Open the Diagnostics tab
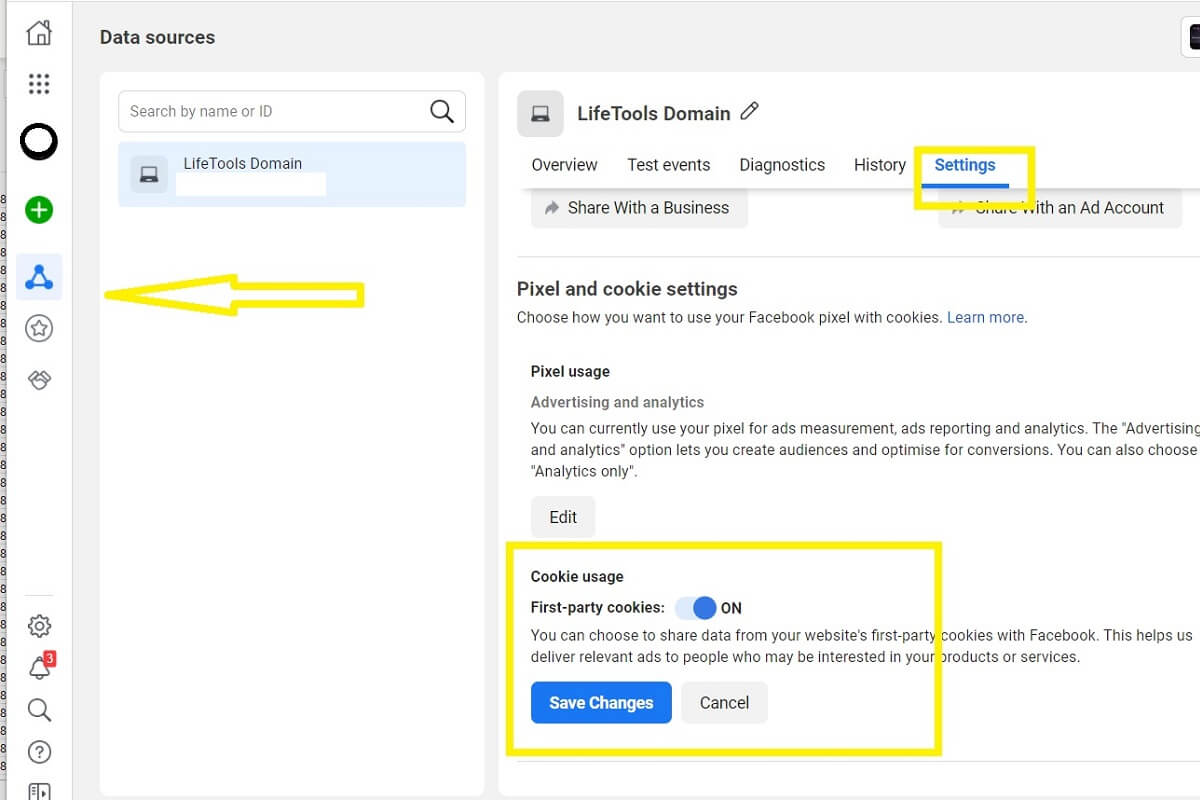This screenshot has height=800, width=1200. [x=782, y=165]
